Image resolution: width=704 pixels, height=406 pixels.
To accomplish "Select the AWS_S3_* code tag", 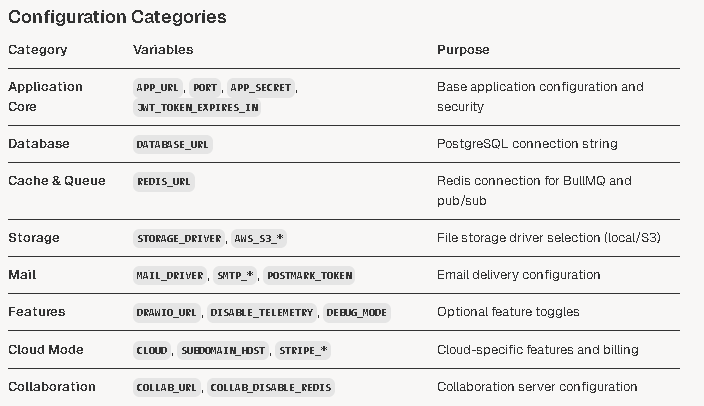I will tap(259, 238).
